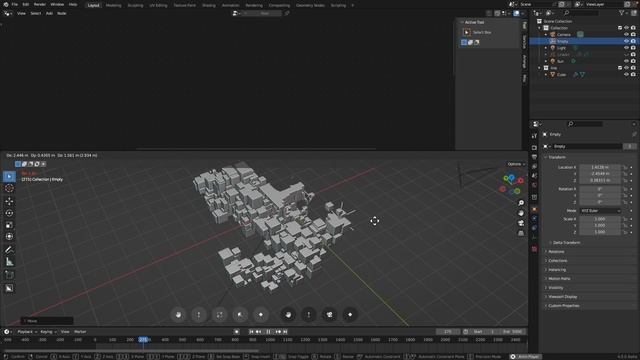Screen dimensions: 640x360
Task: Select the Annotate pencil tool
Action: (9, 250)
